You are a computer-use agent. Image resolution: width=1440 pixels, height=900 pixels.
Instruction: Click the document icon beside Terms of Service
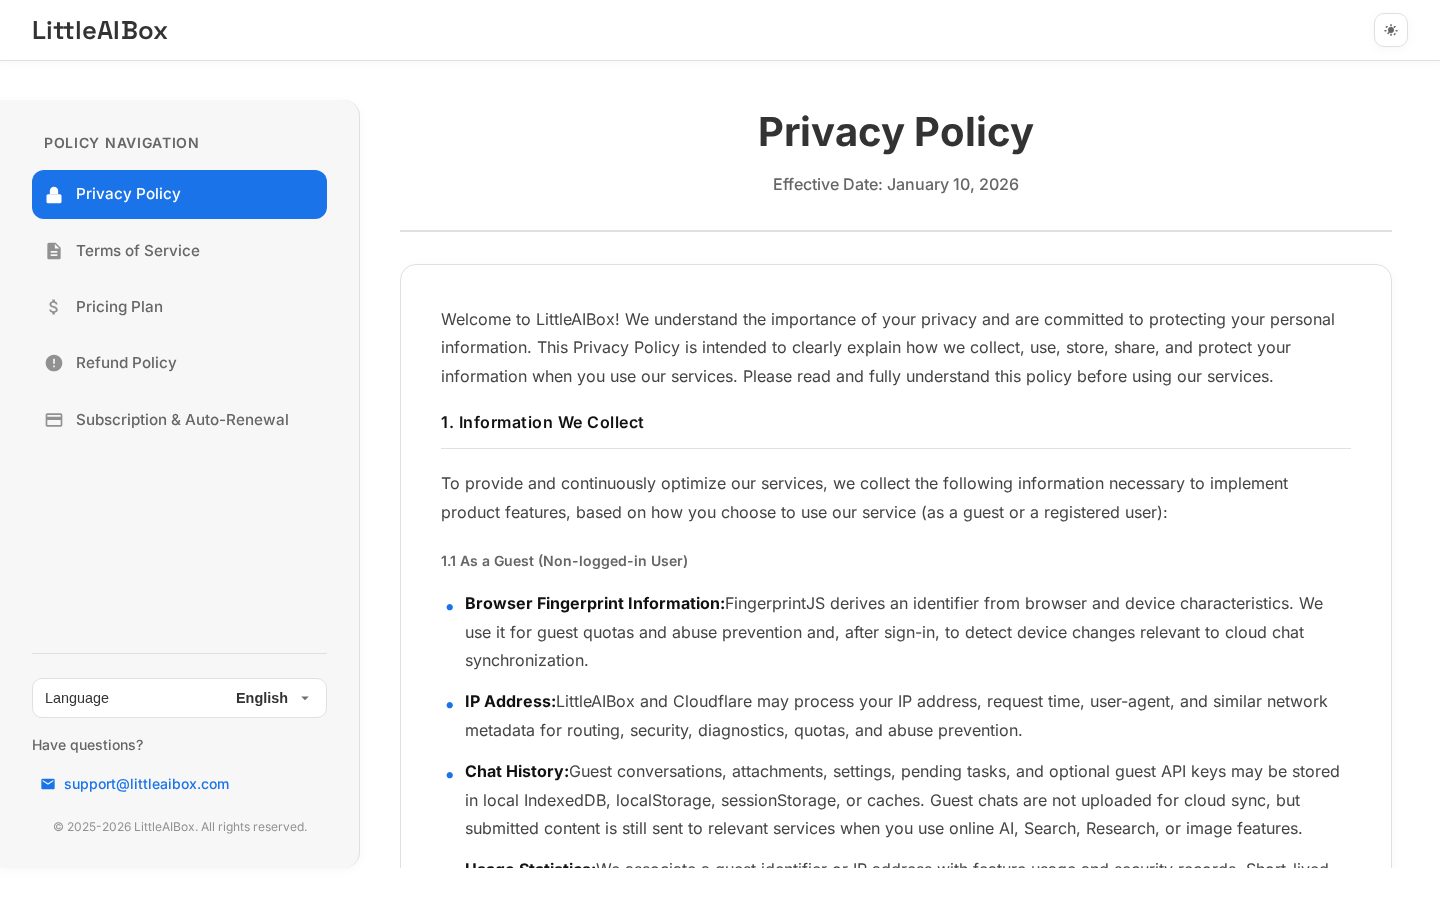pos(54,251)
